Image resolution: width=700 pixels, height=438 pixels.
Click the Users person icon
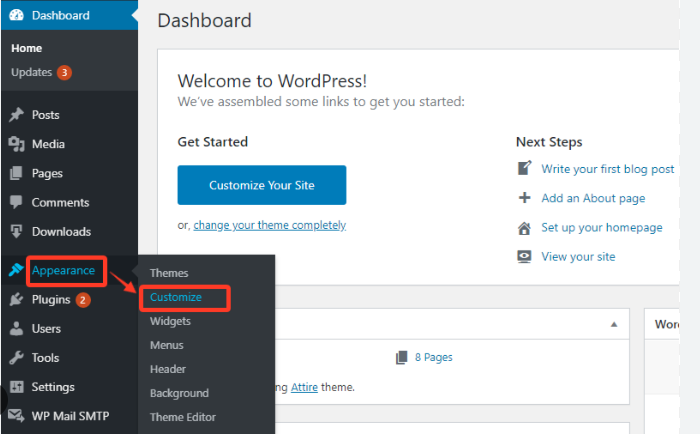click(x=16, y=328)
